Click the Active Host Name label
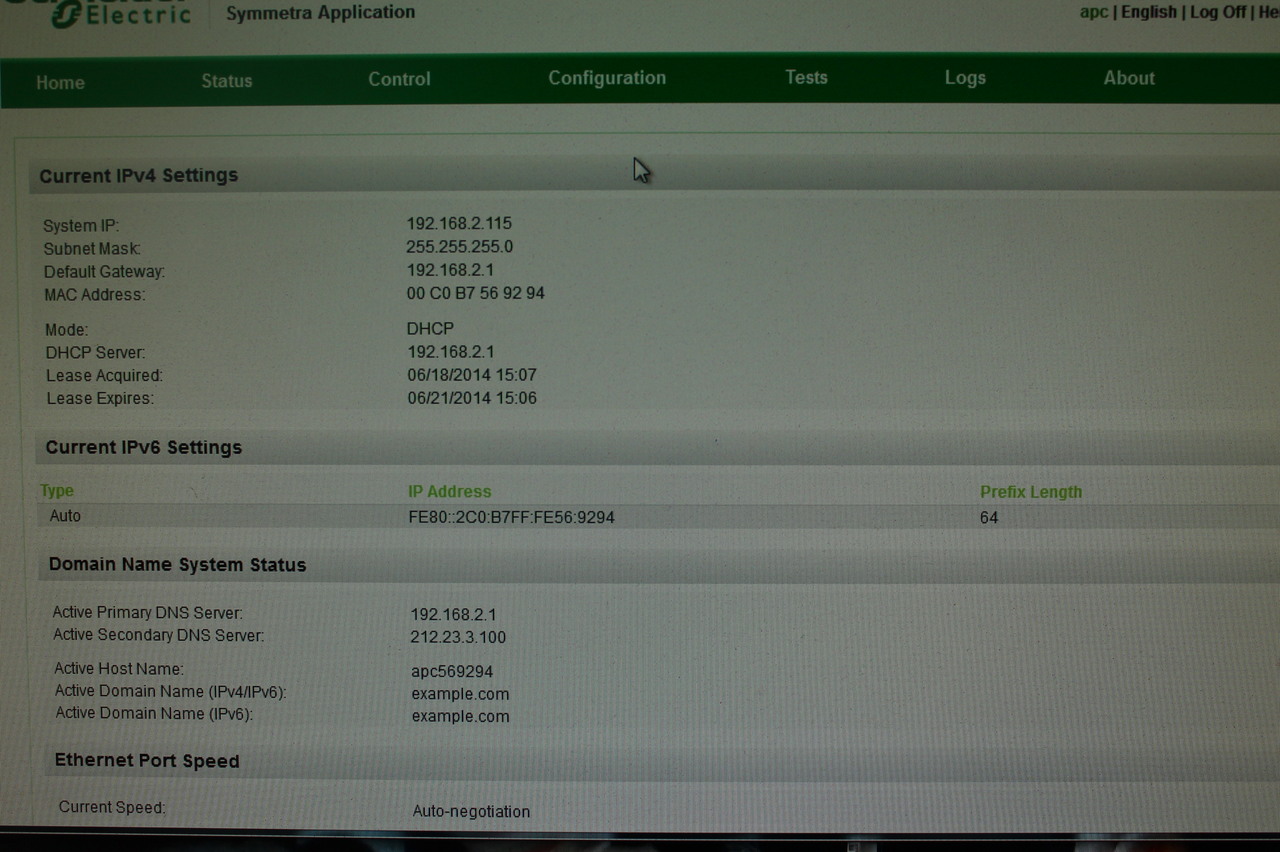 (119, 669)
